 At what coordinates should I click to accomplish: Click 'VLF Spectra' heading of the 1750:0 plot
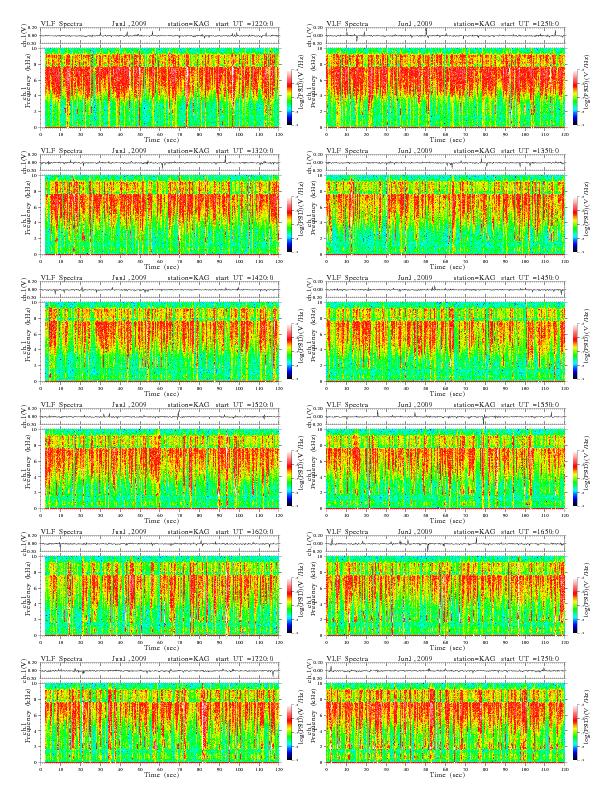[347, 658]
